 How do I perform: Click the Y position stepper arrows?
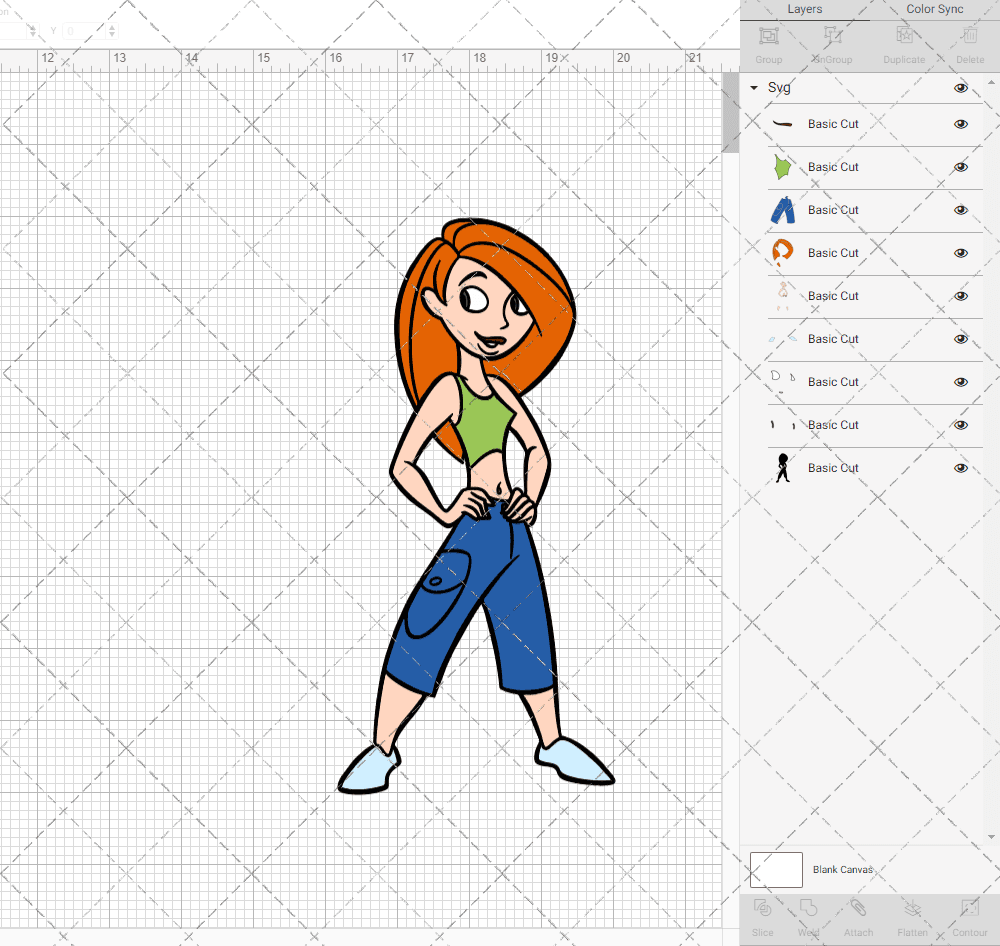pyautogui.click(x=112, y=31)
